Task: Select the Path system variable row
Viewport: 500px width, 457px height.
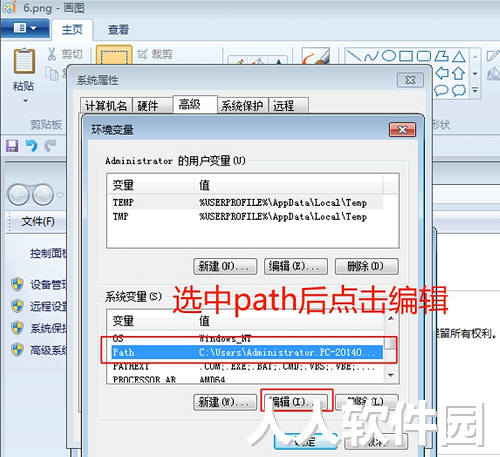Action: pyautogui.click(x=247, y=352)
